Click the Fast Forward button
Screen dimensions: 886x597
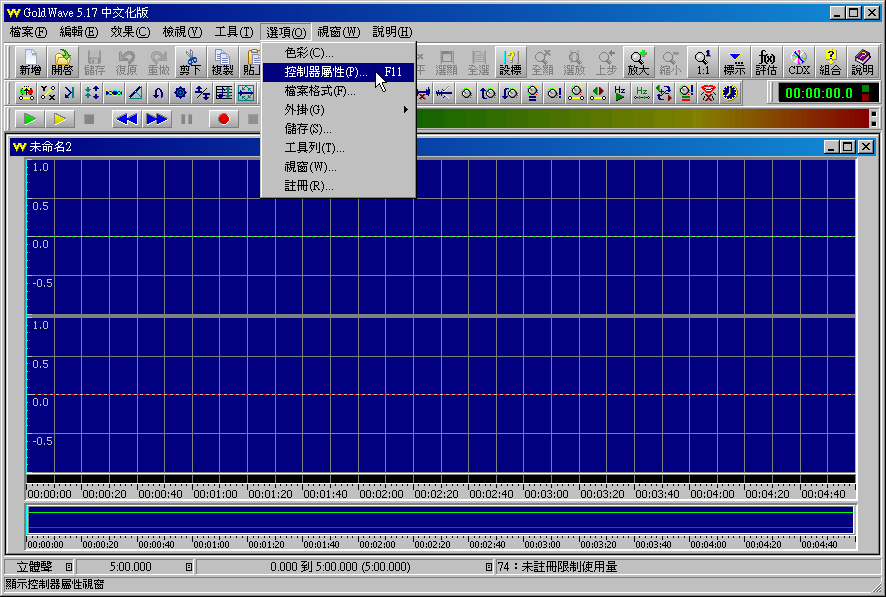[157, 119]
